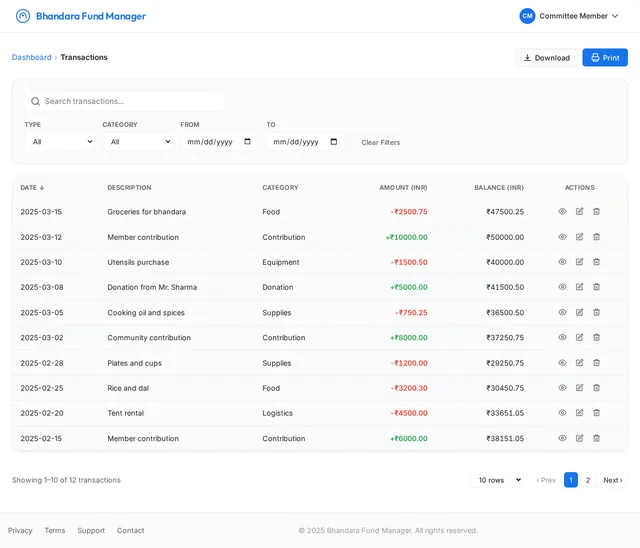Delete the Utensils purchase transaction
The width and height of the screenshot is (640, 548).
[596, 262]
